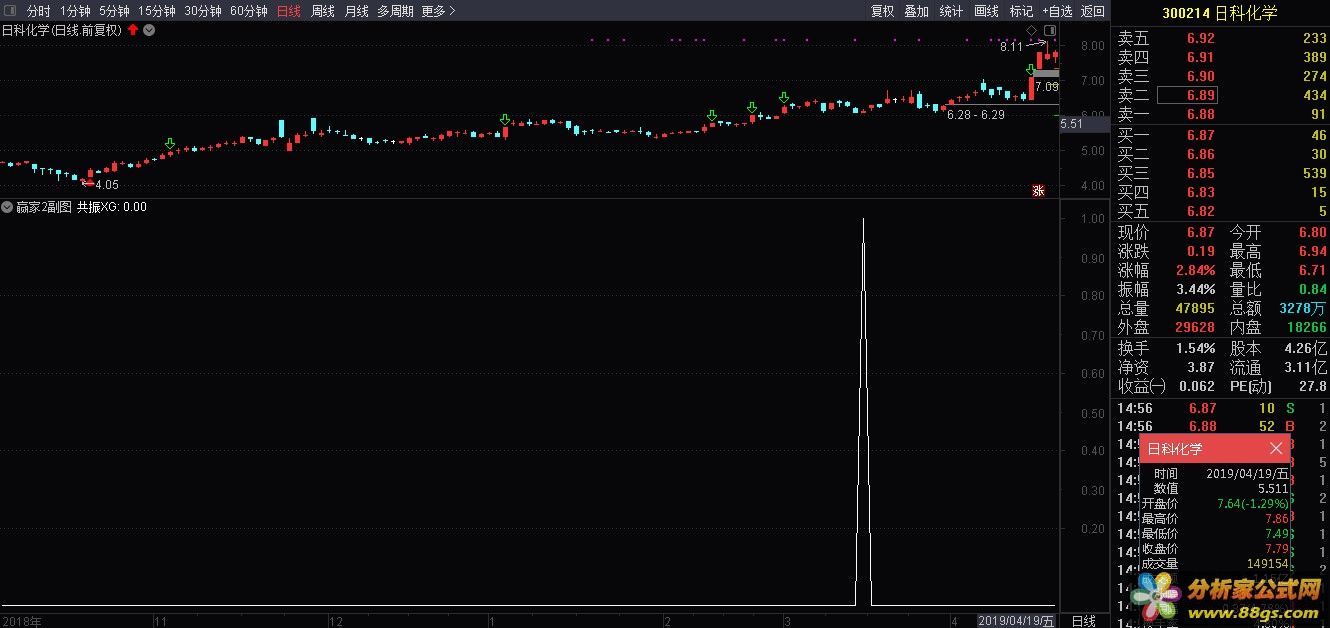The height and width of the screenshot is (628, 1330).
Task: Click the 8.11 high price label
Action: [1011, 47]
